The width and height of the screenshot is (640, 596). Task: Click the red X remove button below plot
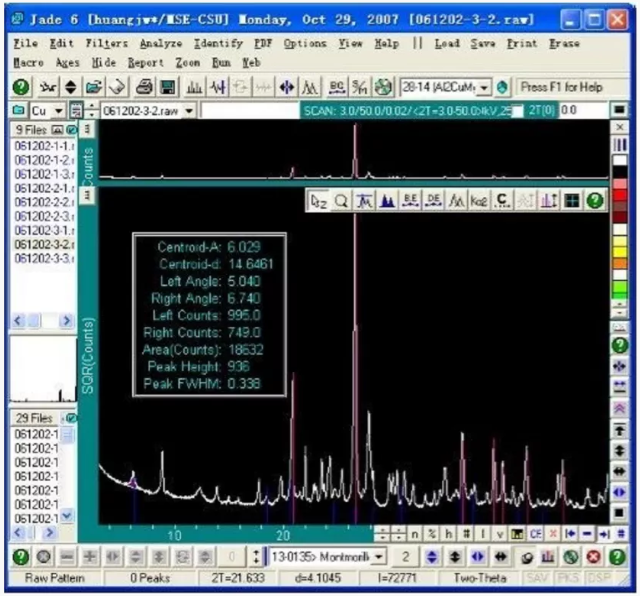553,534
